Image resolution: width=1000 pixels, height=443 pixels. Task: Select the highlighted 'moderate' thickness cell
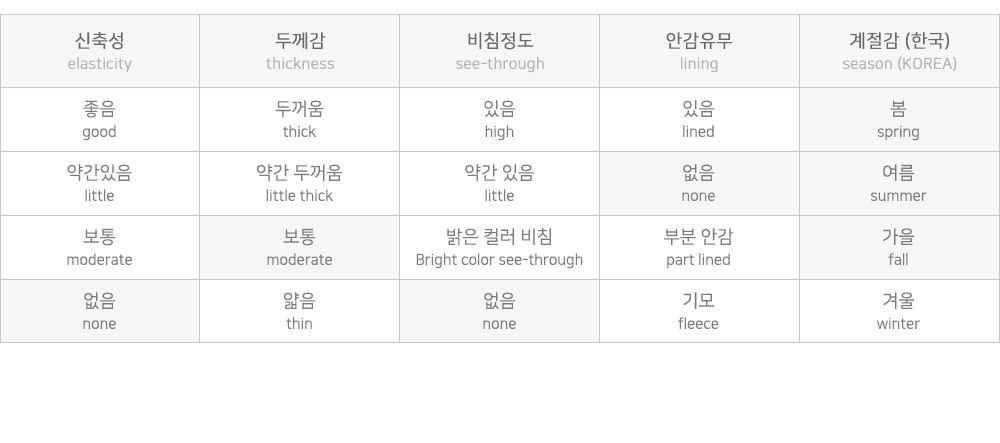300,248
